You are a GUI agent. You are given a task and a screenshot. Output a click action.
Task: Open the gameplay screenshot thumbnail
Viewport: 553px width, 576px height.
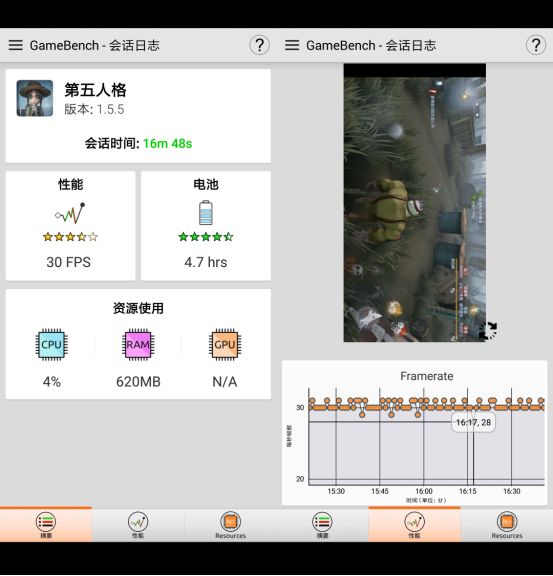coord(414,202)
